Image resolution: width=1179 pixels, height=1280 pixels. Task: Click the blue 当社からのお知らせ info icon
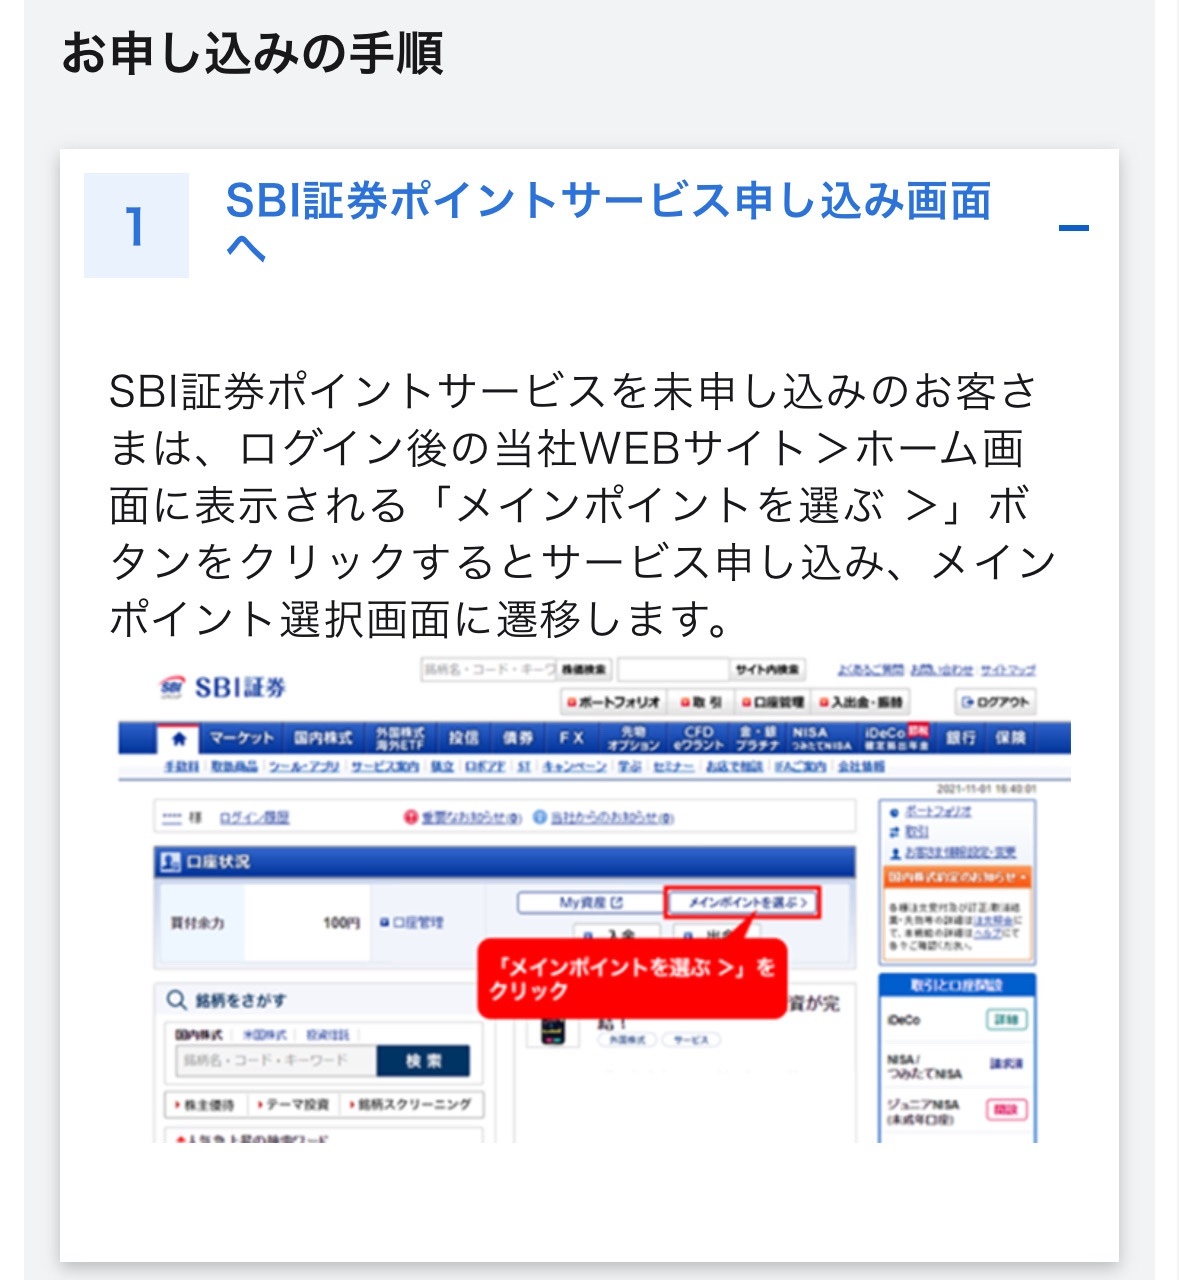pyautogui.click(x=540, y=817)
